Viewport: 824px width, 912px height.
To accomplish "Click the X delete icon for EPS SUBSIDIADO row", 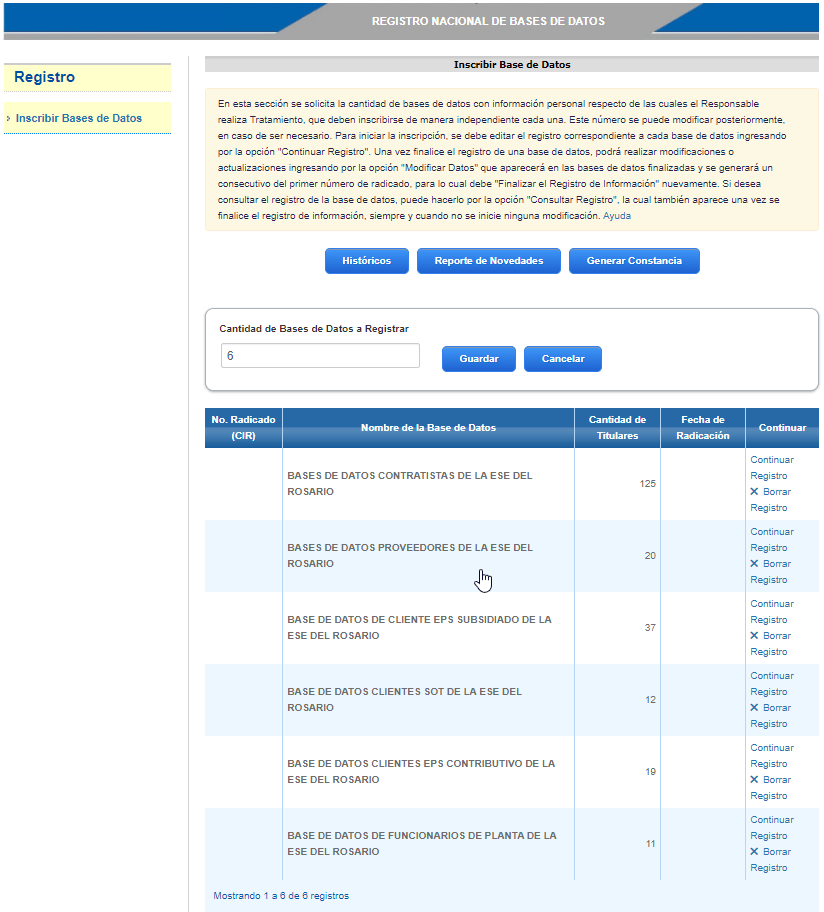I will 754,636.
